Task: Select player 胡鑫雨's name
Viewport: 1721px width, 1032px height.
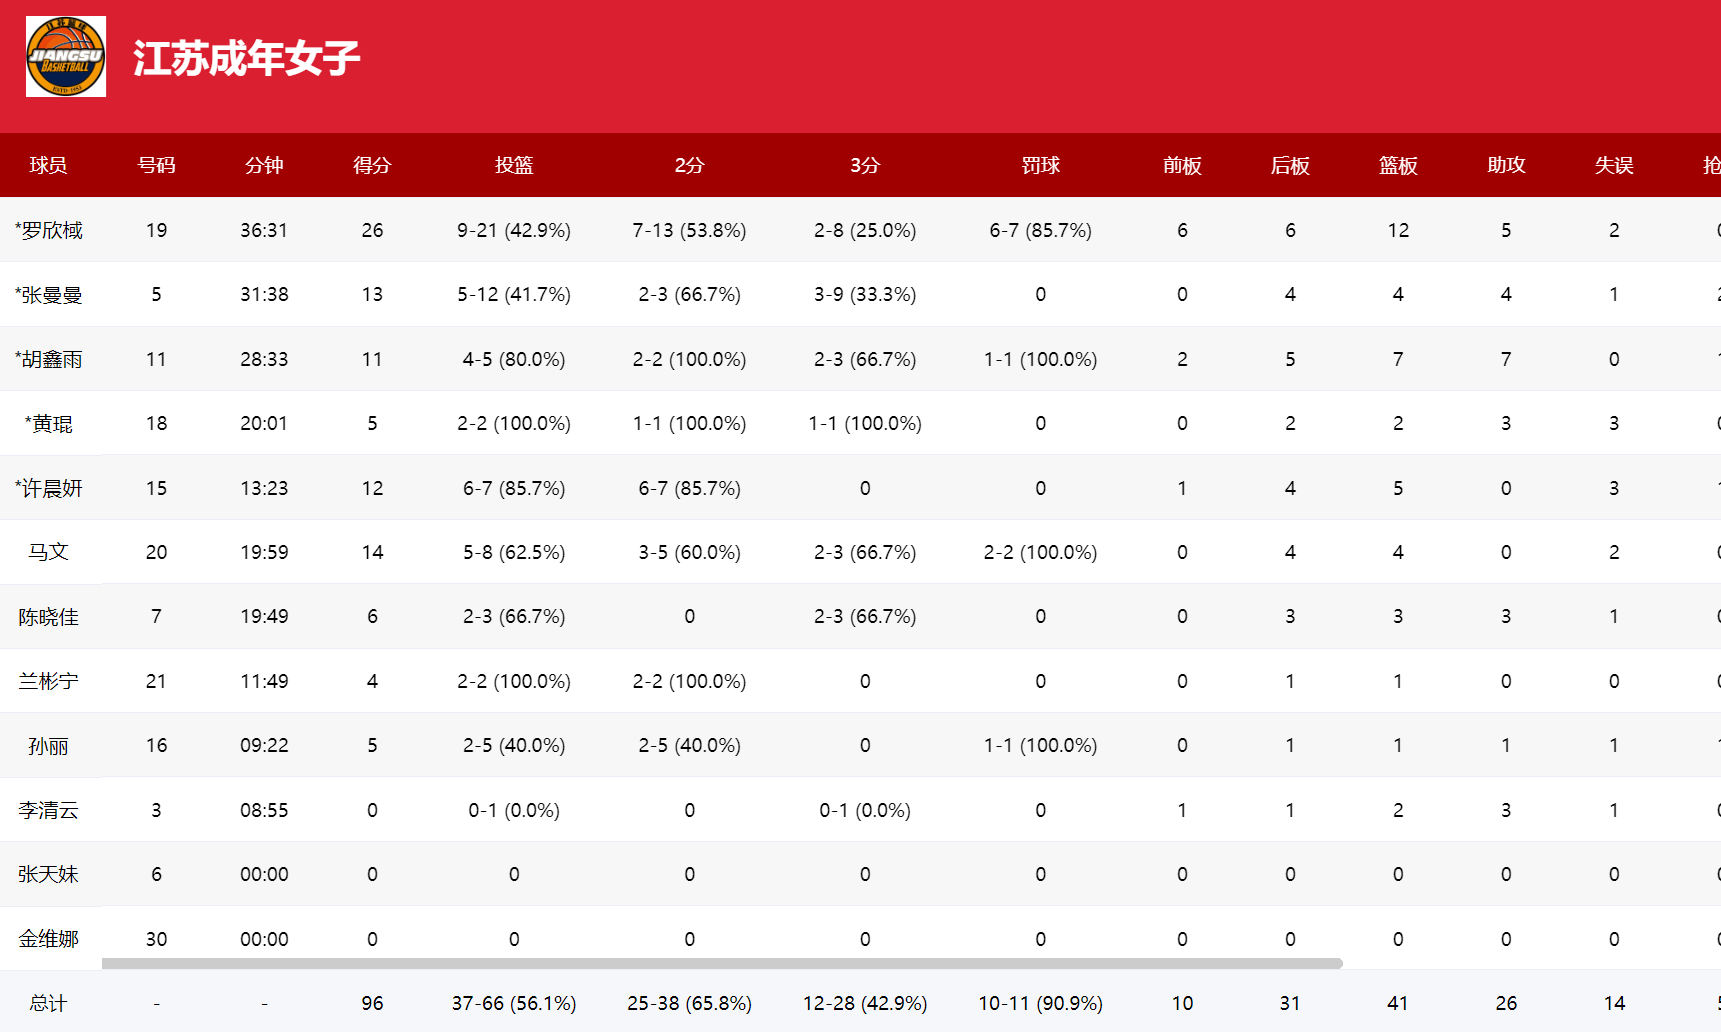Action: (x=50, y=360)
